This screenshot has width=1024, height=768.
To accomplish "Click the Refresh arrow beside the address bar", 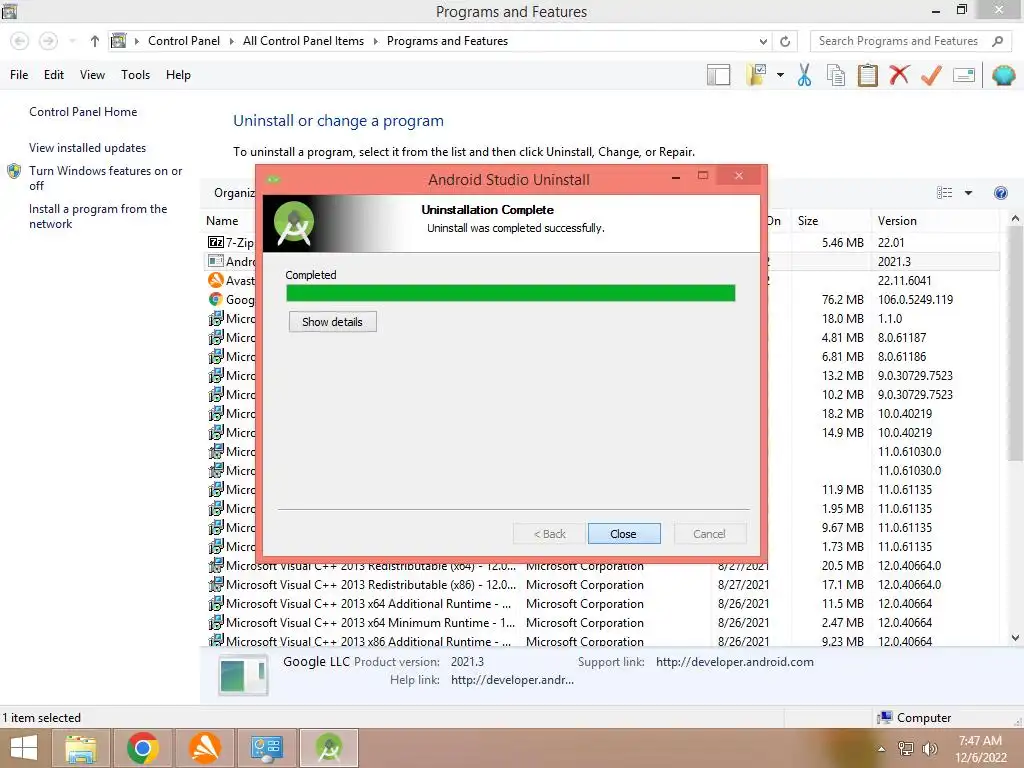I will tap(785, 41).
